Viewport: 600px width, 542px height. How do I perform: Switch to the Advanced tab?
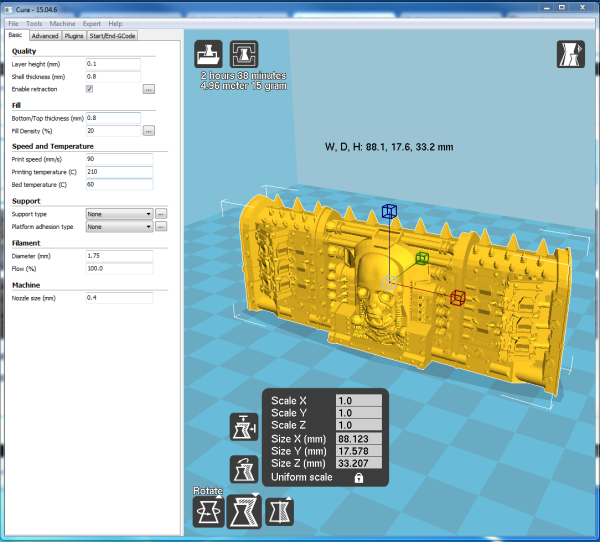[x=45, y=36]
